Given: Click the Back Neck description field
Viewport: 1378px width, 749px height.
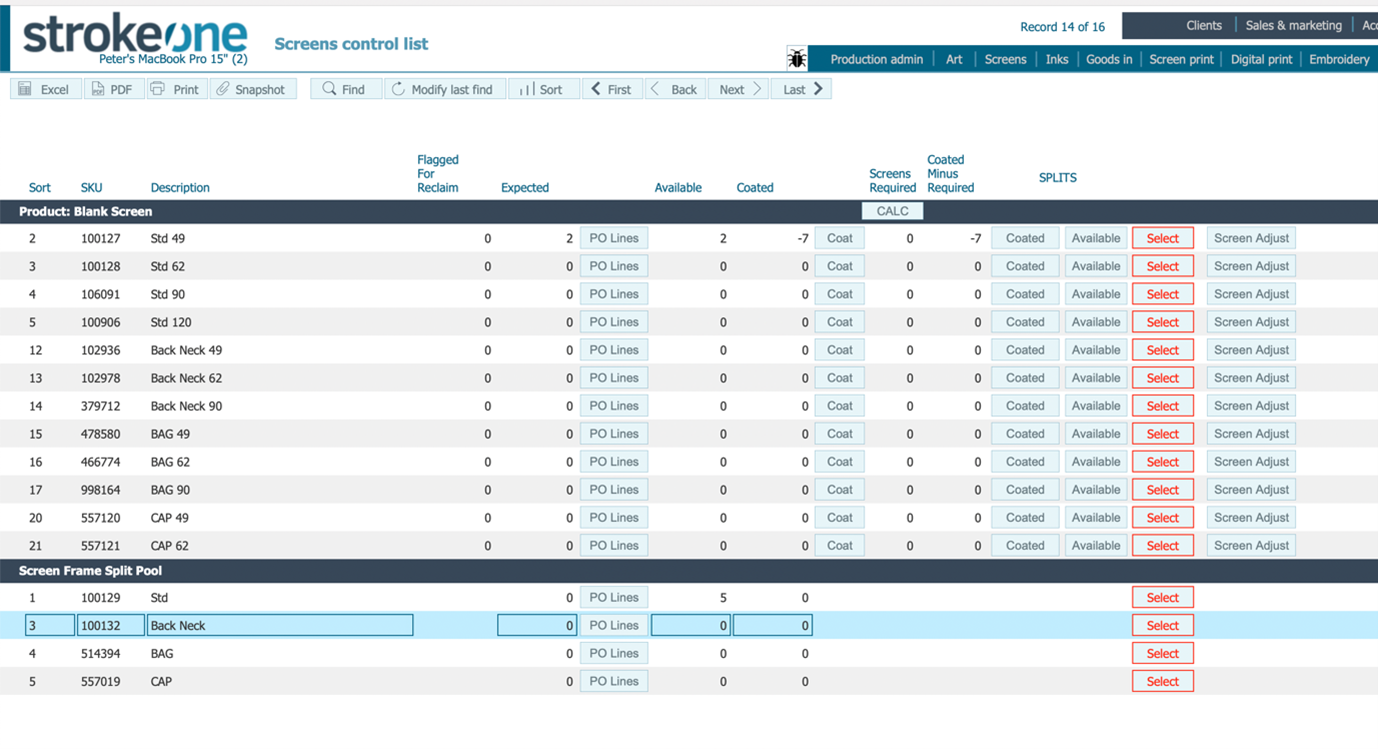Looking at the screenshot, I should coord(280,625).
